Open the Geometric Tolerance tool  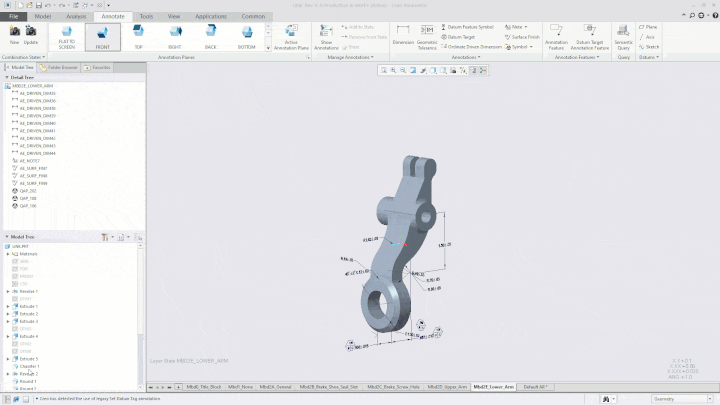point(427,37)
